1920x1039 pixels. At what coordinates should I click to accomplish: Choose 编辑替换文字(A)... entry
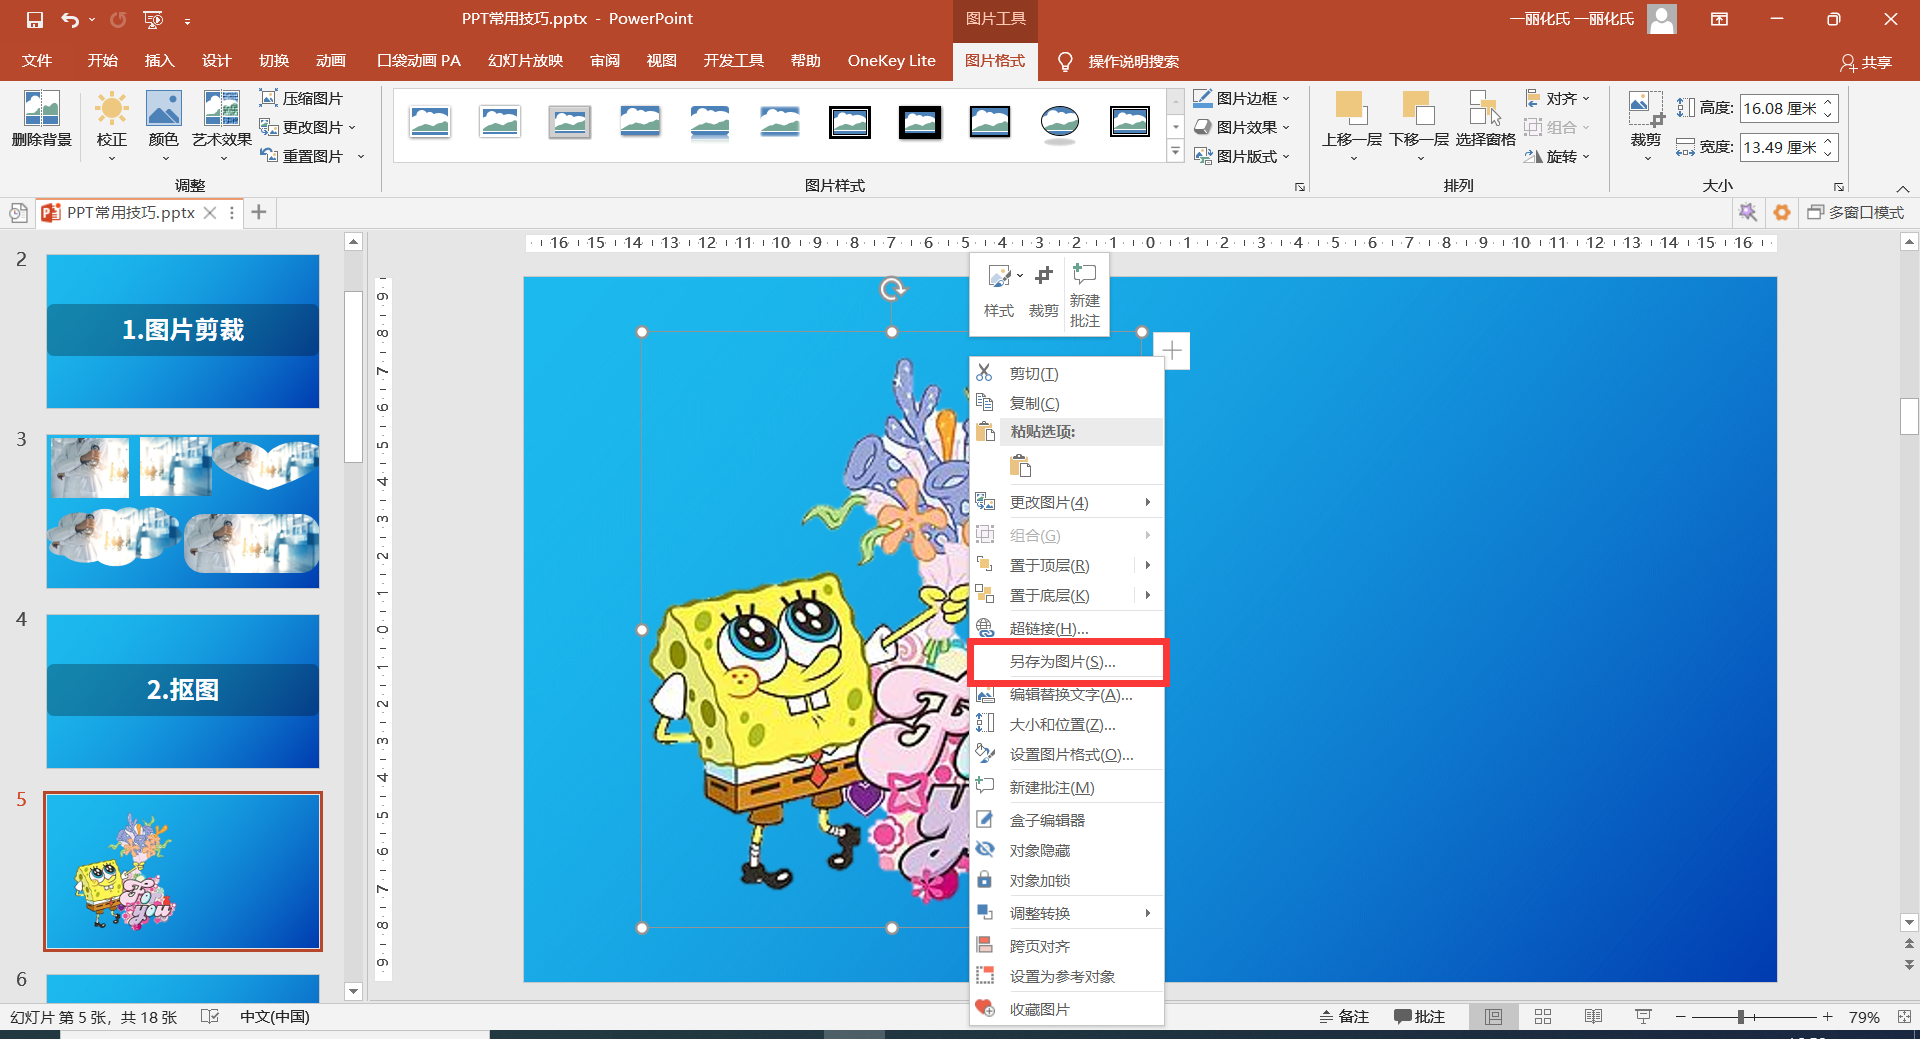[1066, 694]
